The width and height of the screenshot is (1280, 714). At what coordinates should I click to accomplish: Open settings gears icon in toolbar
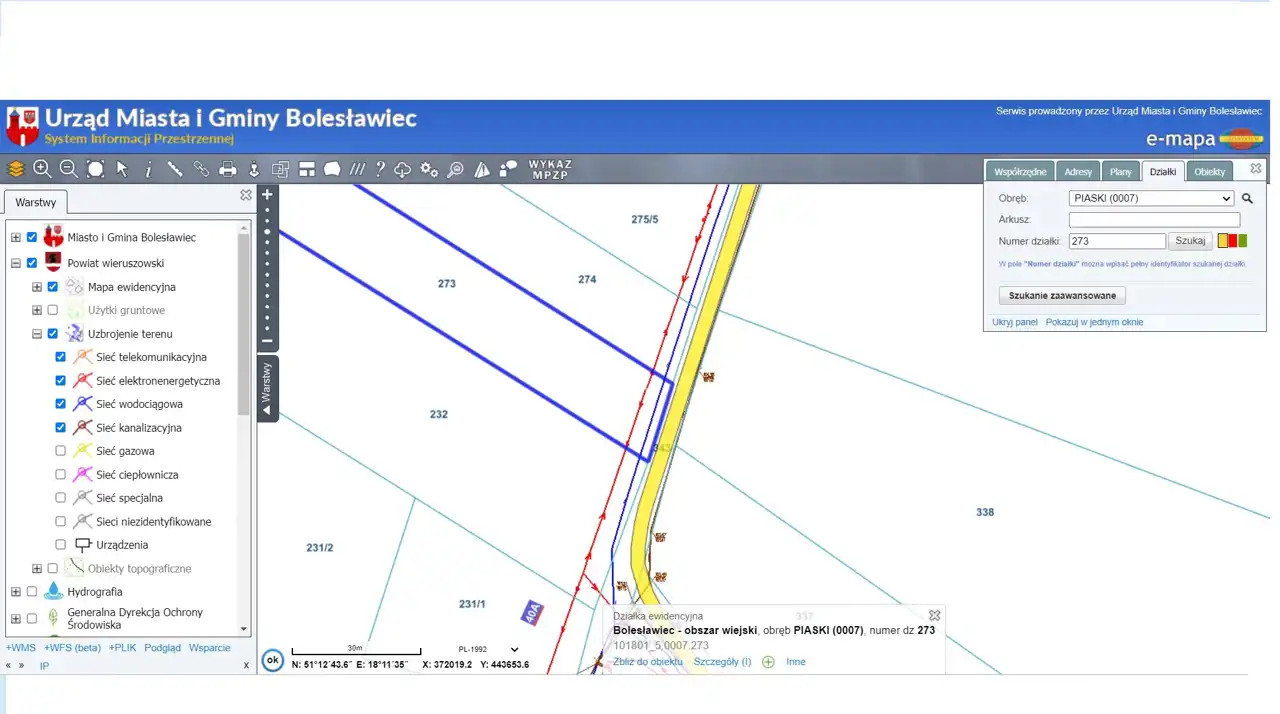point(429,169)
